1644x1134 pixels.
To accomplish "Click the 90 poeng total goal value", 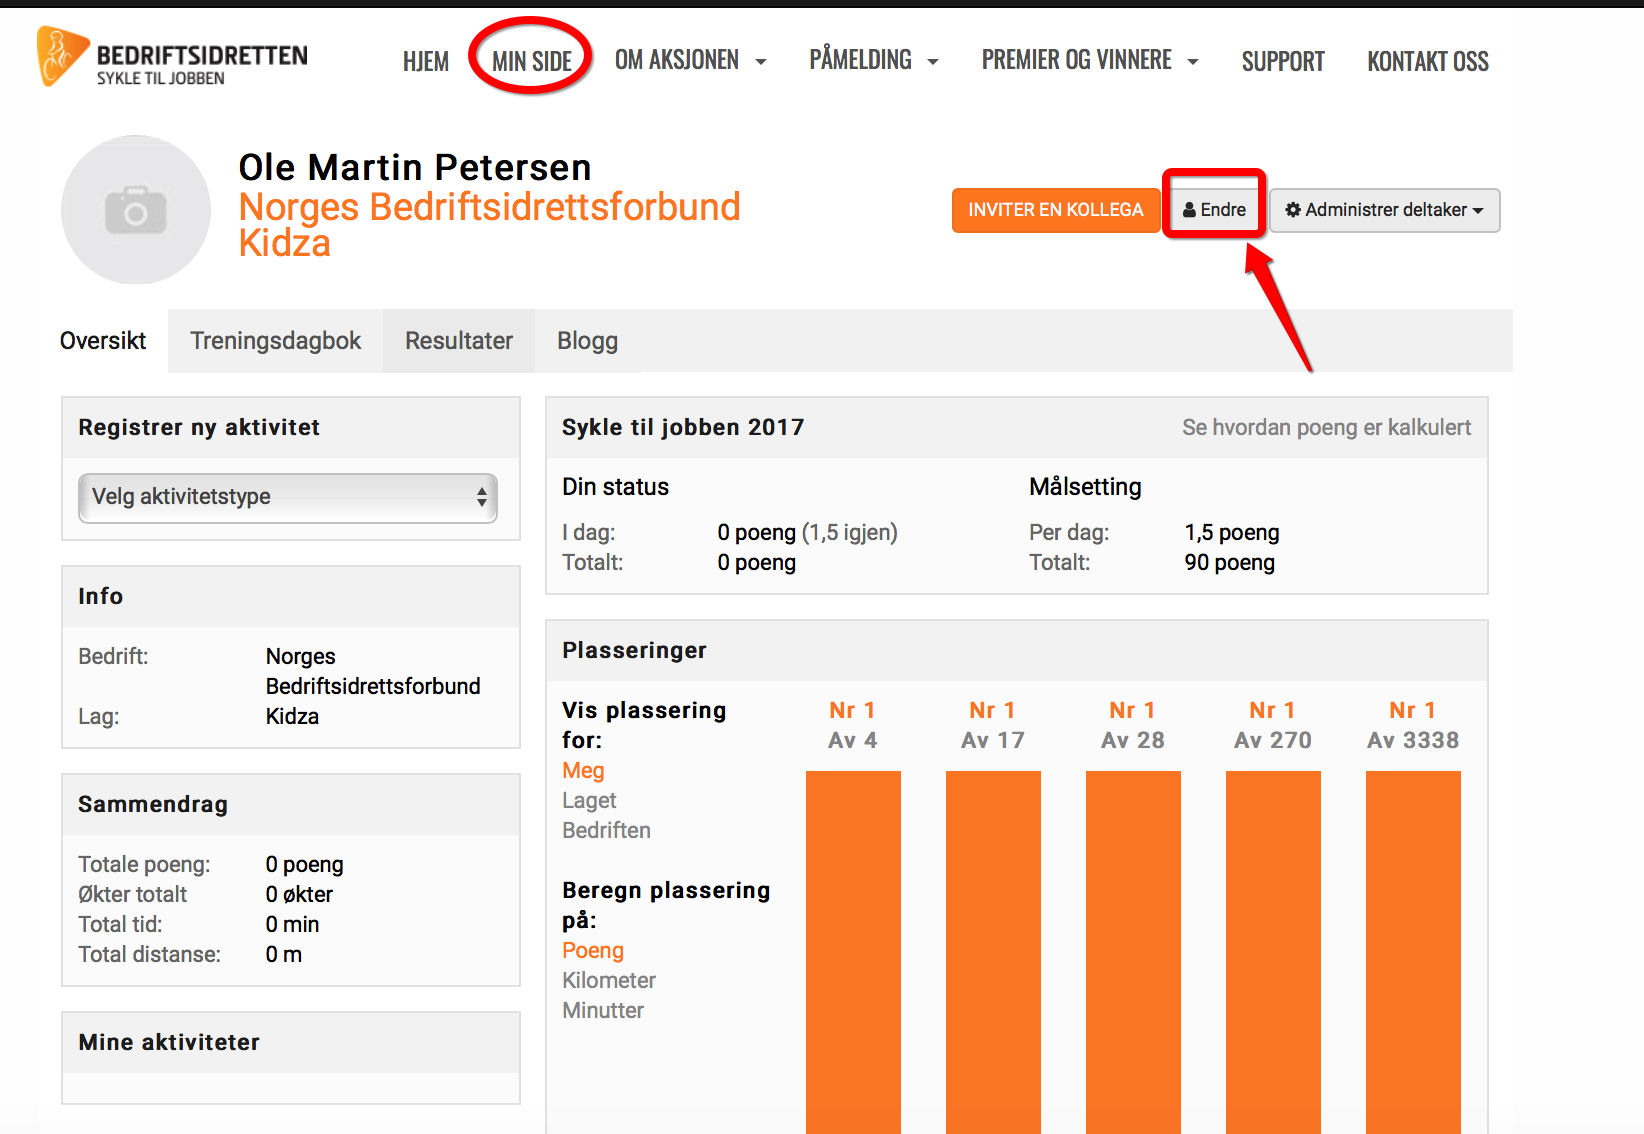I will [1230, 562].
